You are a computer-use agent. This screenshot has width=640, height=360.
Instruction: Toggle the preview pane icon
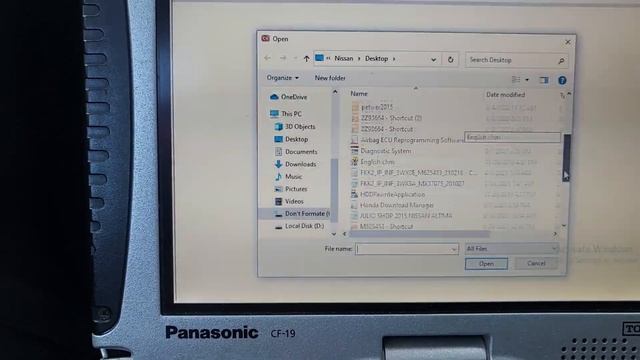(x=544, y=80)
